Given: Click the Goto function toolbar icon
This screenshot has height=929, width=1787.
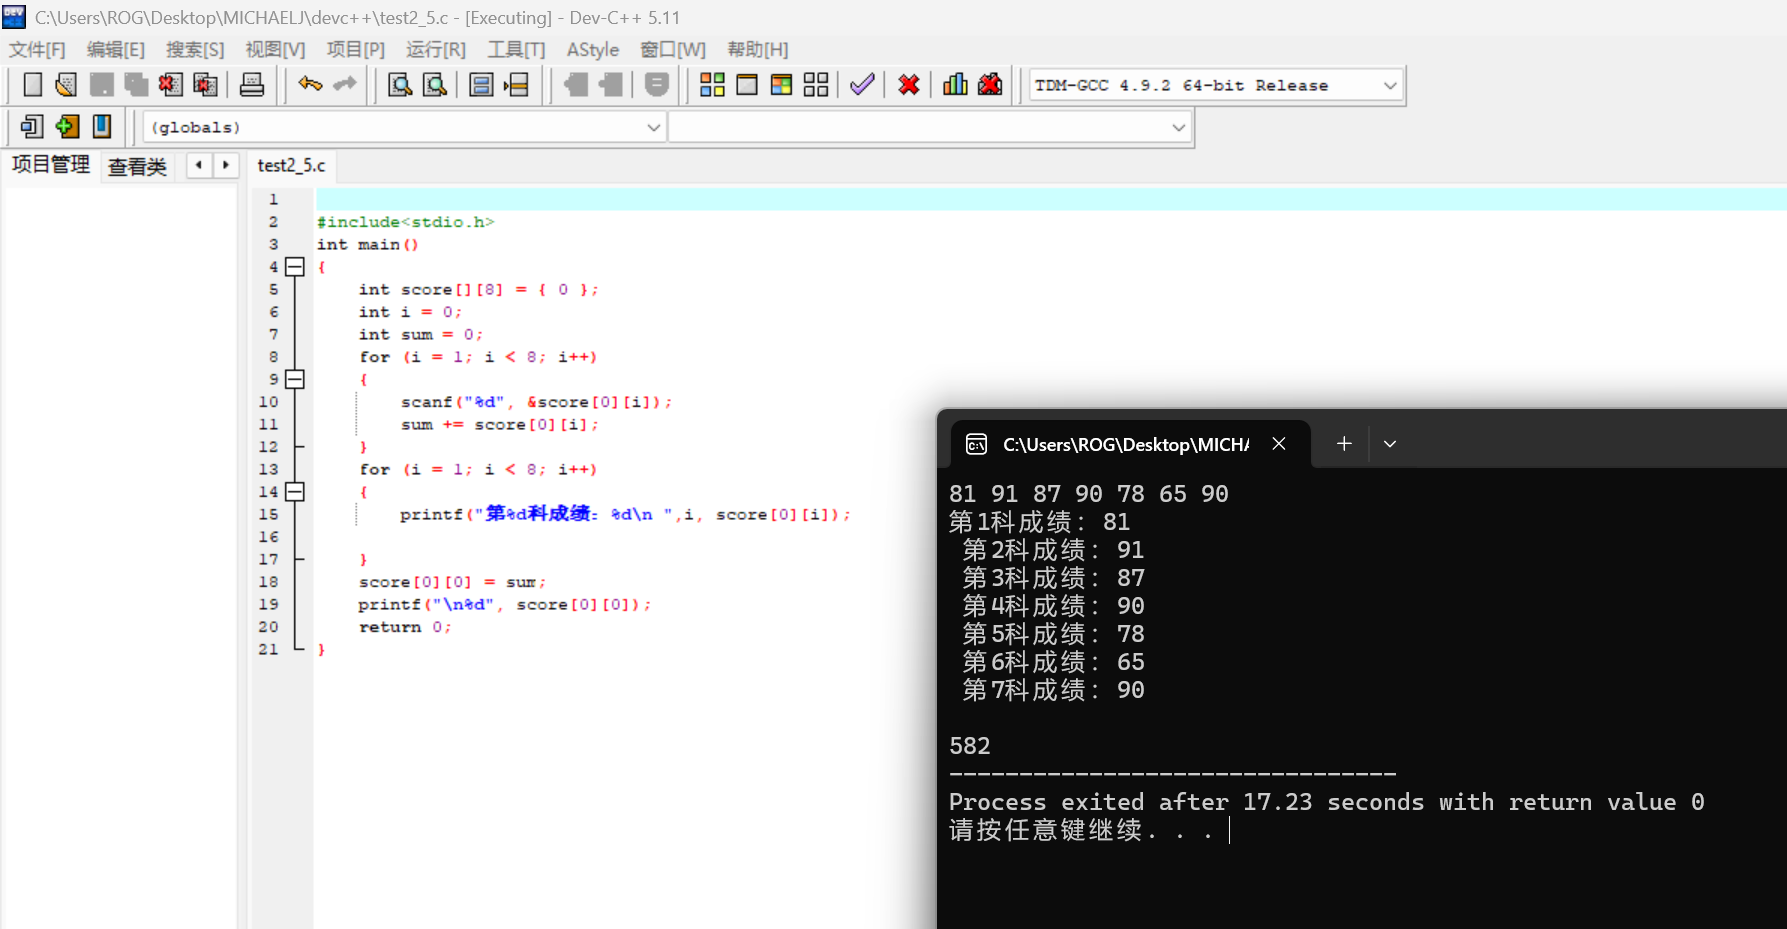Looking at the screenshot, I should [x=481, y=85].
